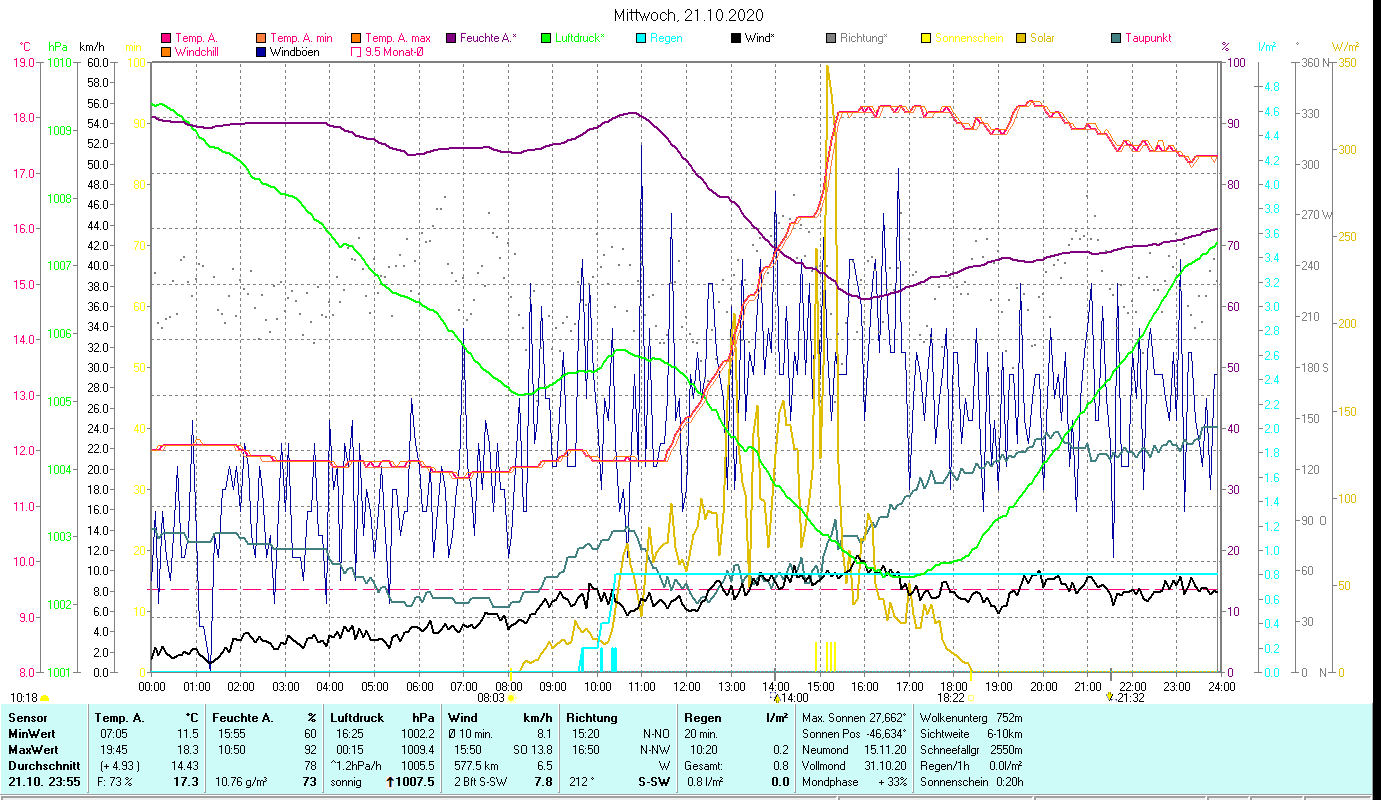Image resolution: width=1381 pixels, height=800 pixels.
Task: Click the current pressure value 1007.5
Action: click(x=416, y=782)
